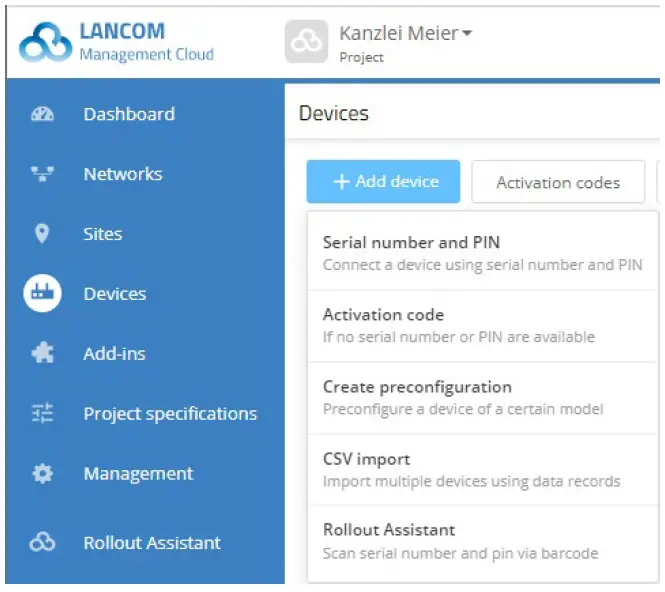Click the Networks topology icon
The width and height of the screenshot is (665, 592).
(x=42, y=174)
